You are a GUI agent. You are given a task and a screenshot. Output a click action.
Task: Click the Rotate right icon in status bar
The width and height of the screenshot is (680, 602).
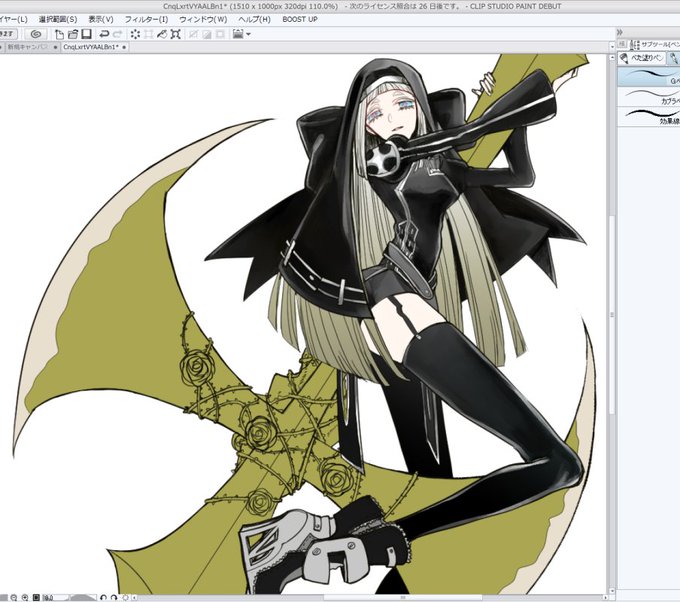[114, 598]
